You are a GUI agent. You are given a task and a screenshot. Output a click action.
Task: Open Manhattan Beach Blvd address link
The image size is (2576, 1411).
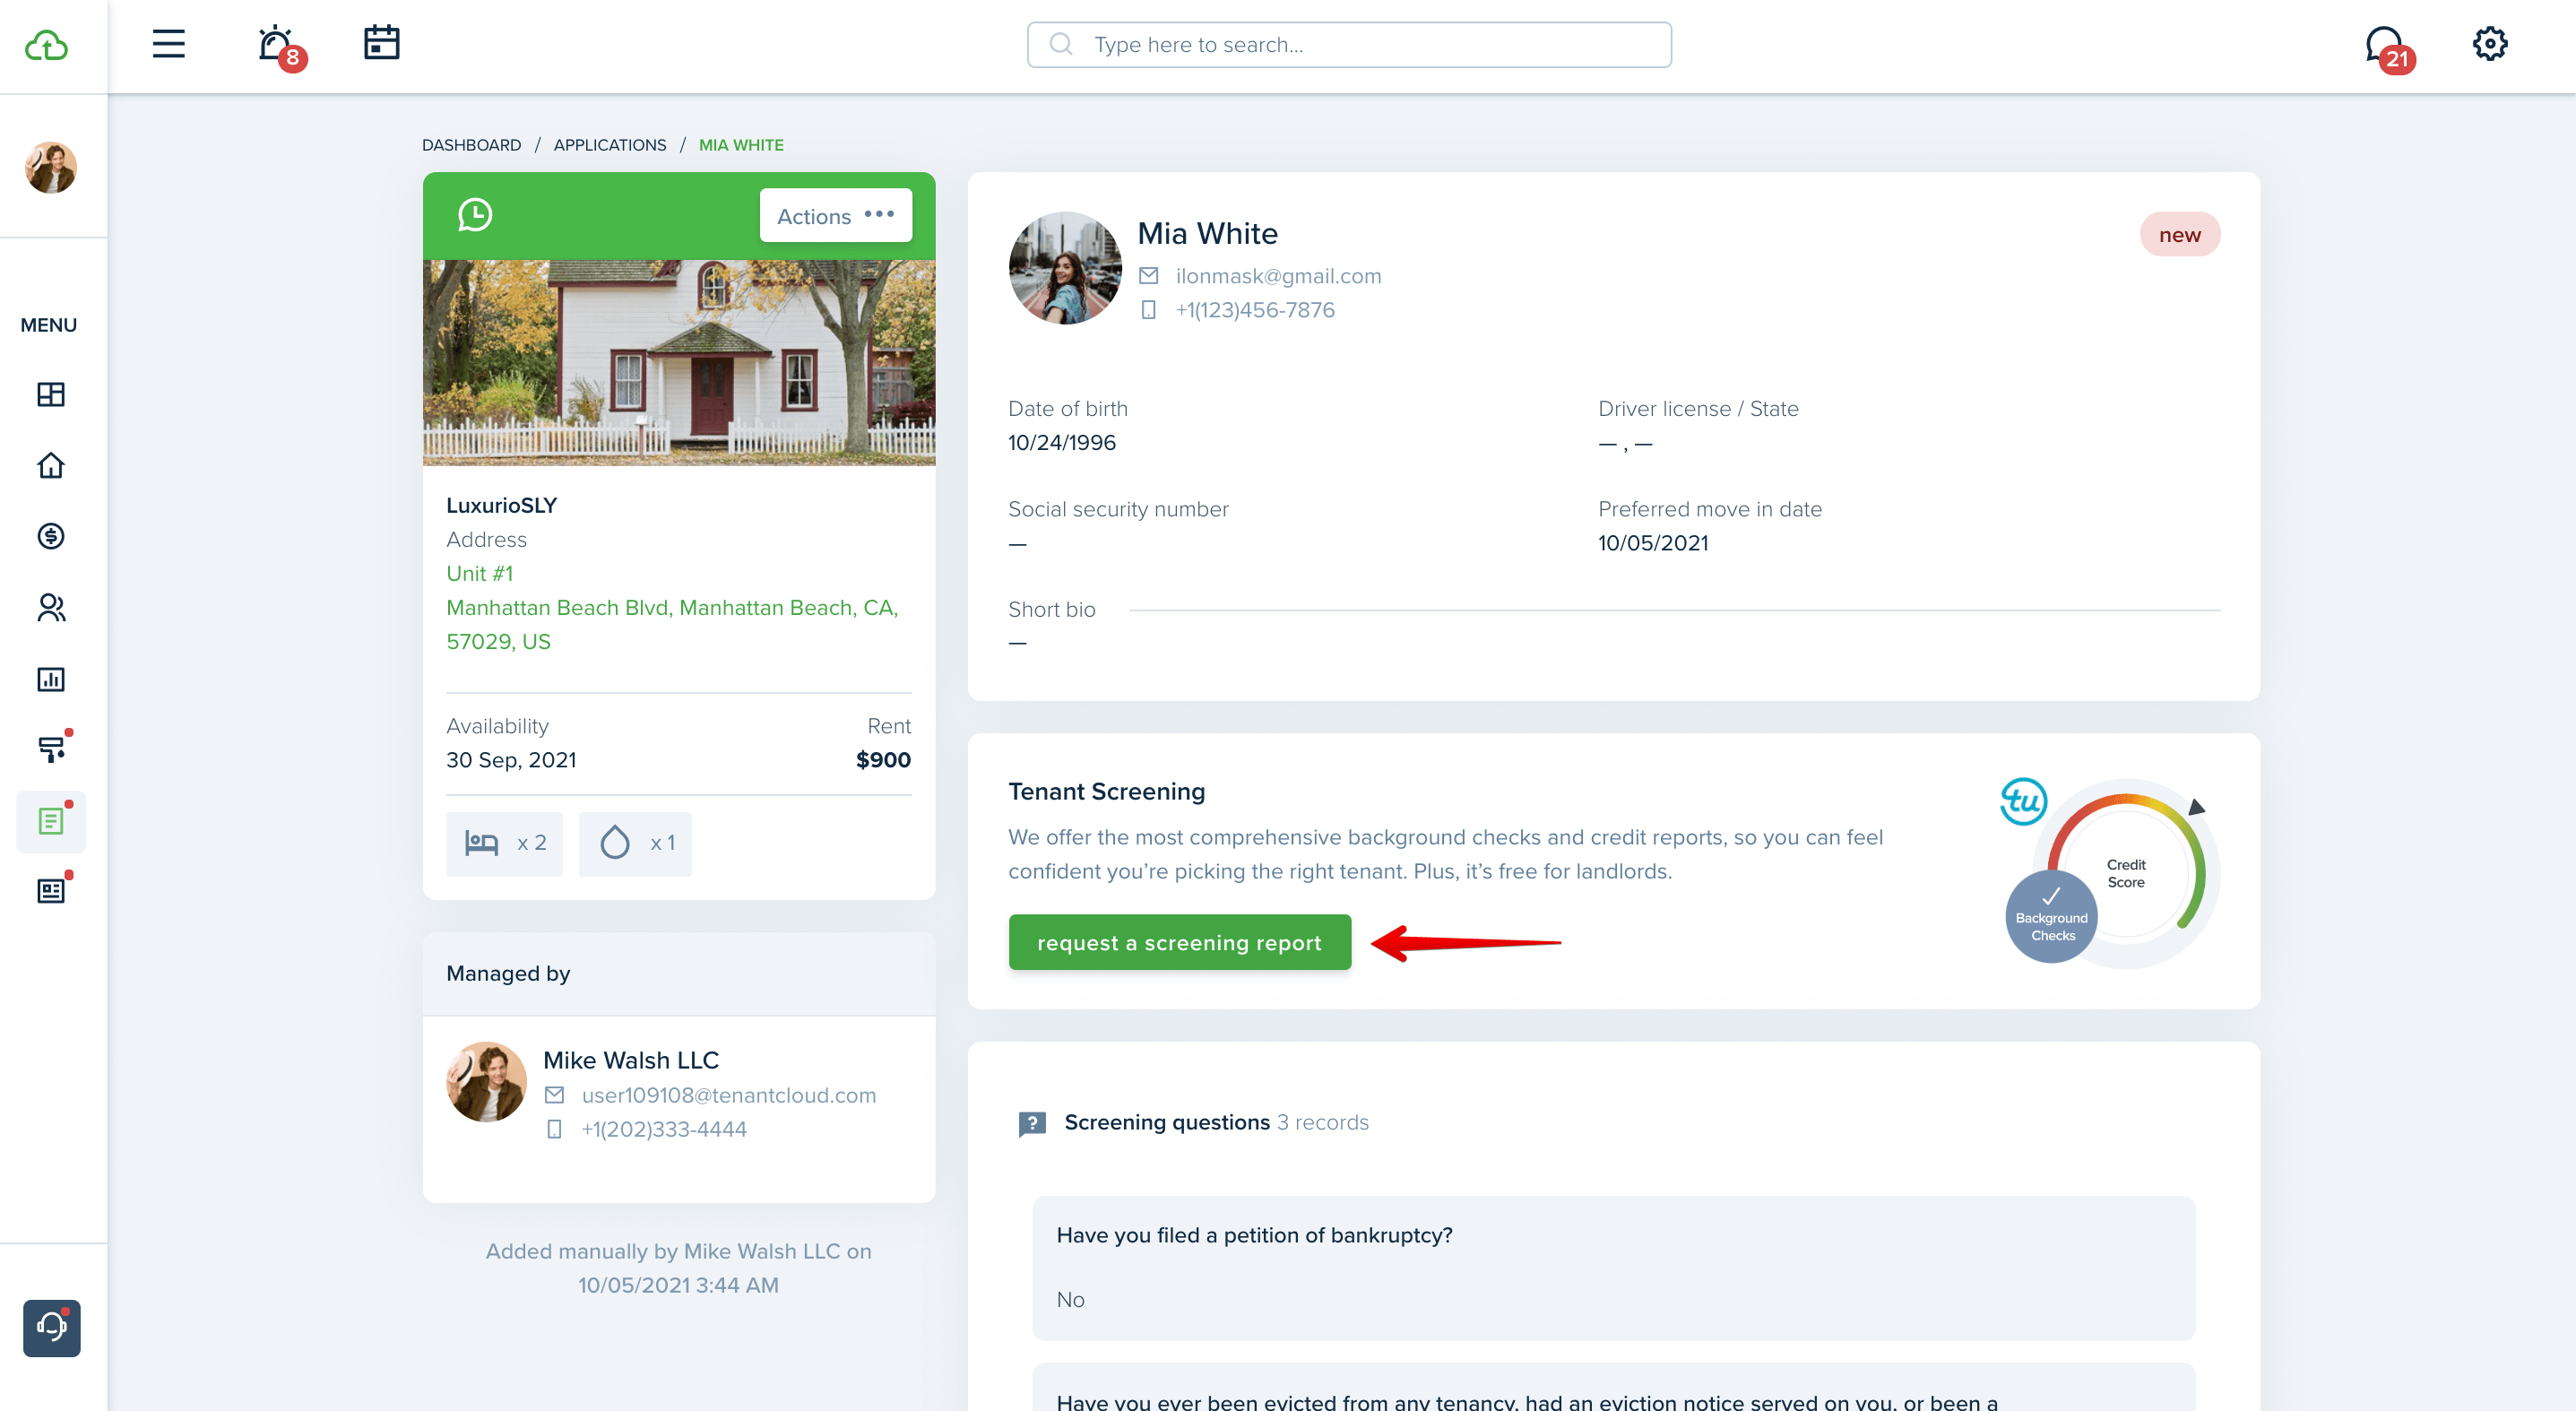click(x=672, y=625)
